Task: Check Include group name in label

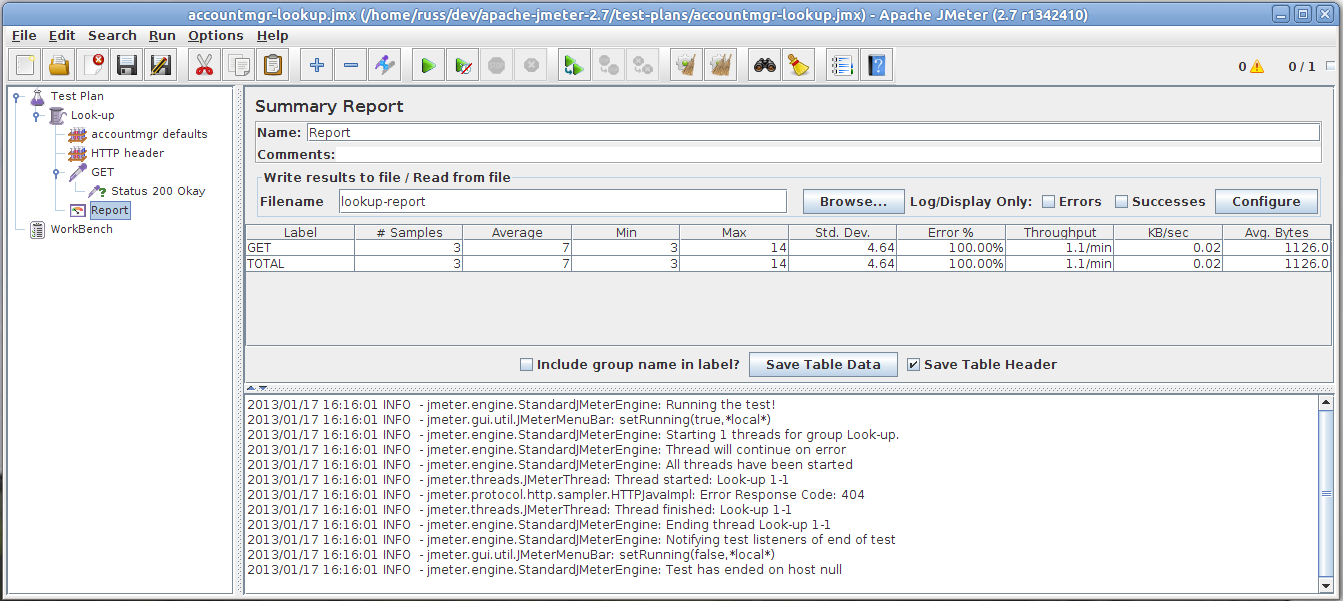Action: click(x=527, y=365)
